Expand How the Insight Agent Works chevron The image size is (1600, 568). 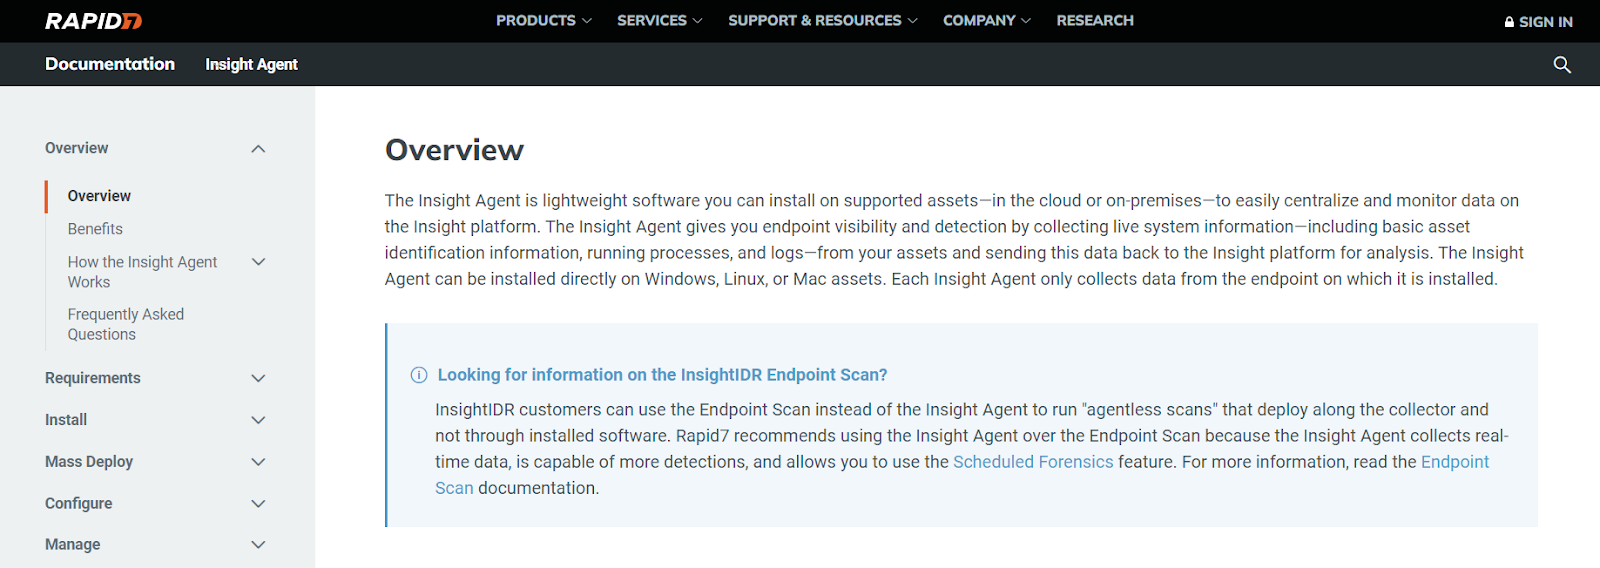258,262
